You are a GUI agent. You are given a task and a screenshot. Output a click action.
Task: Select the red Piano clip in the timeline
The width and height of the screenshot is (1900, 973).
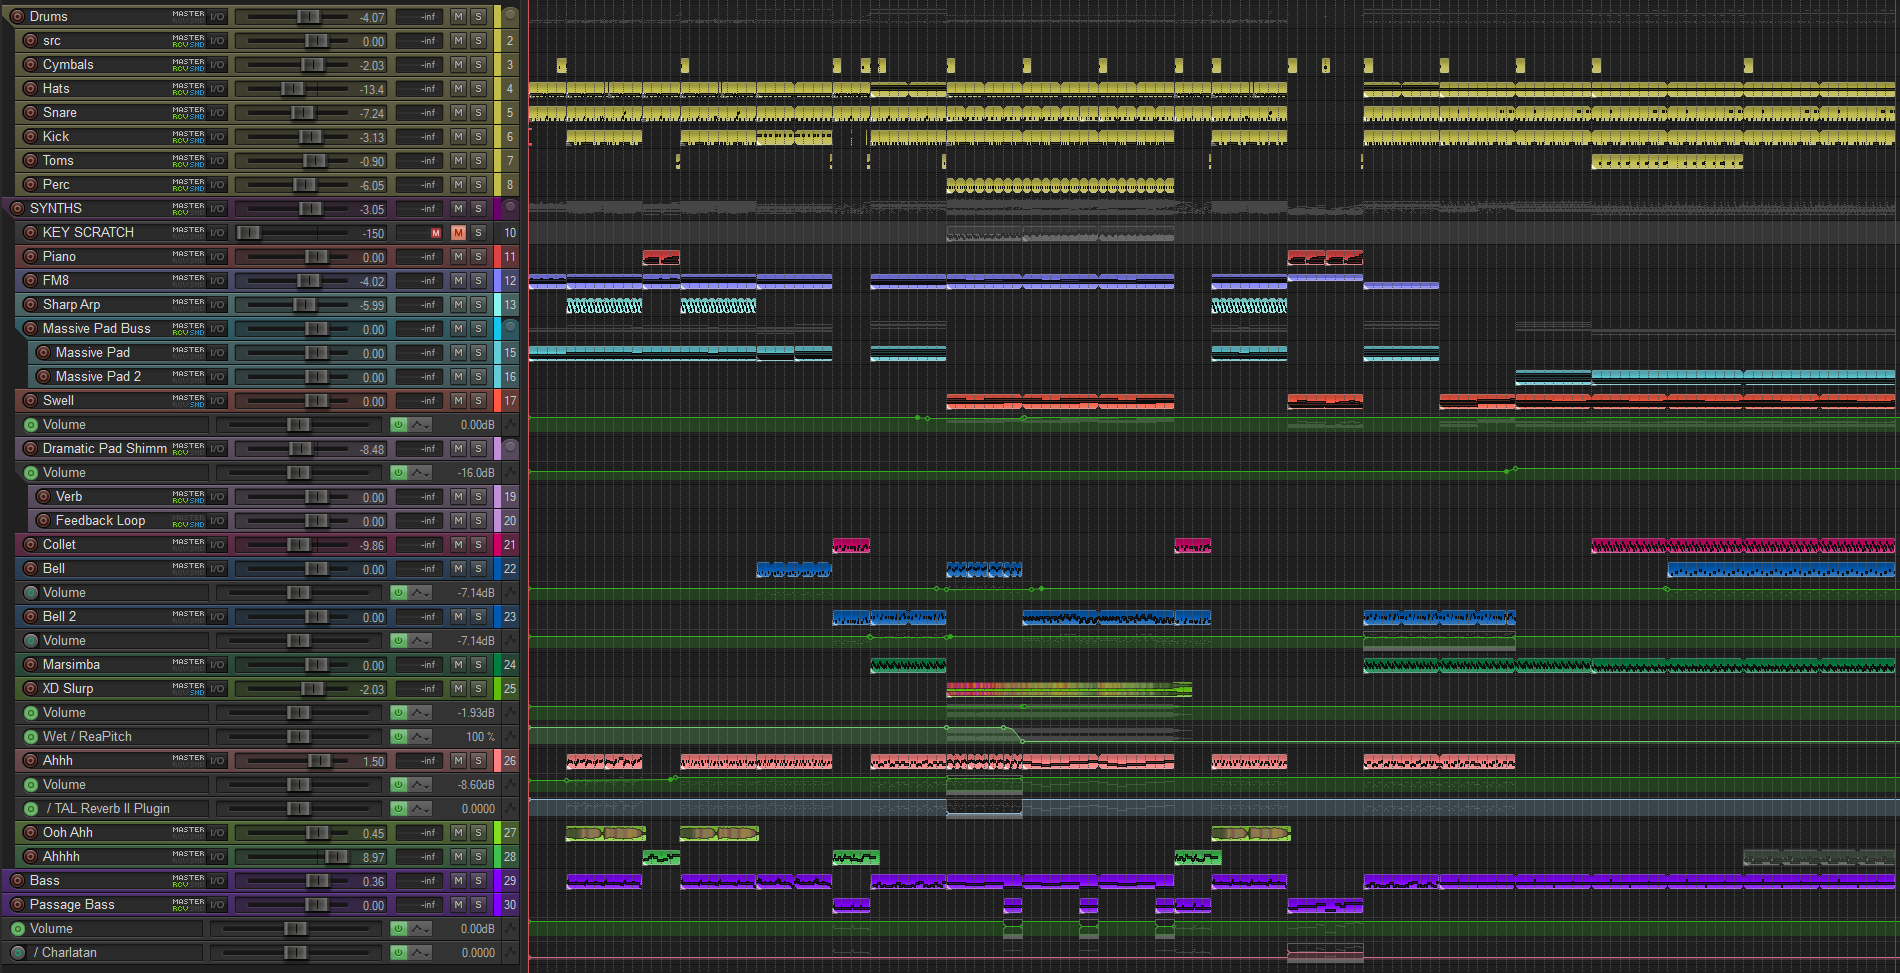tap(660, 258)
